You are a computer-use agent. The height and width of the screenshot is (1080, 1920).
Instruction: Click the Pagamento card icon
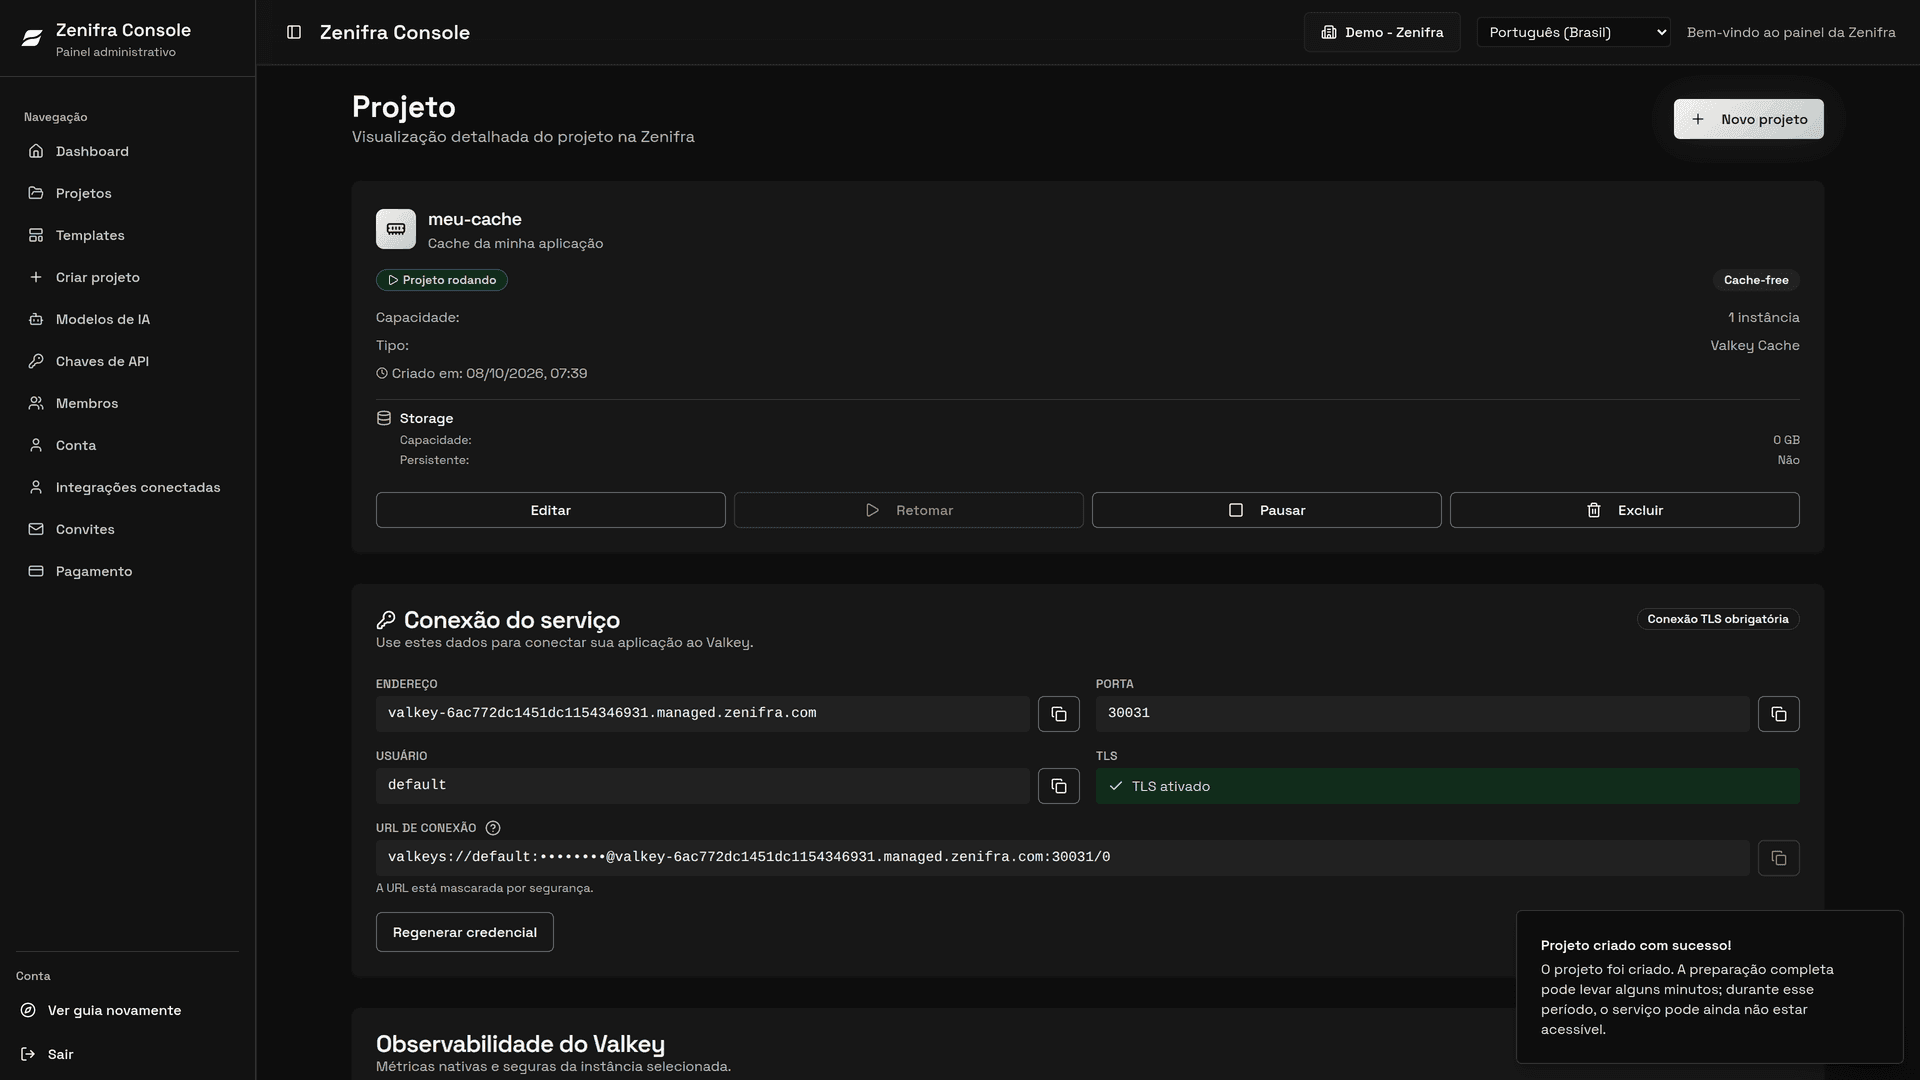(36, 571)
